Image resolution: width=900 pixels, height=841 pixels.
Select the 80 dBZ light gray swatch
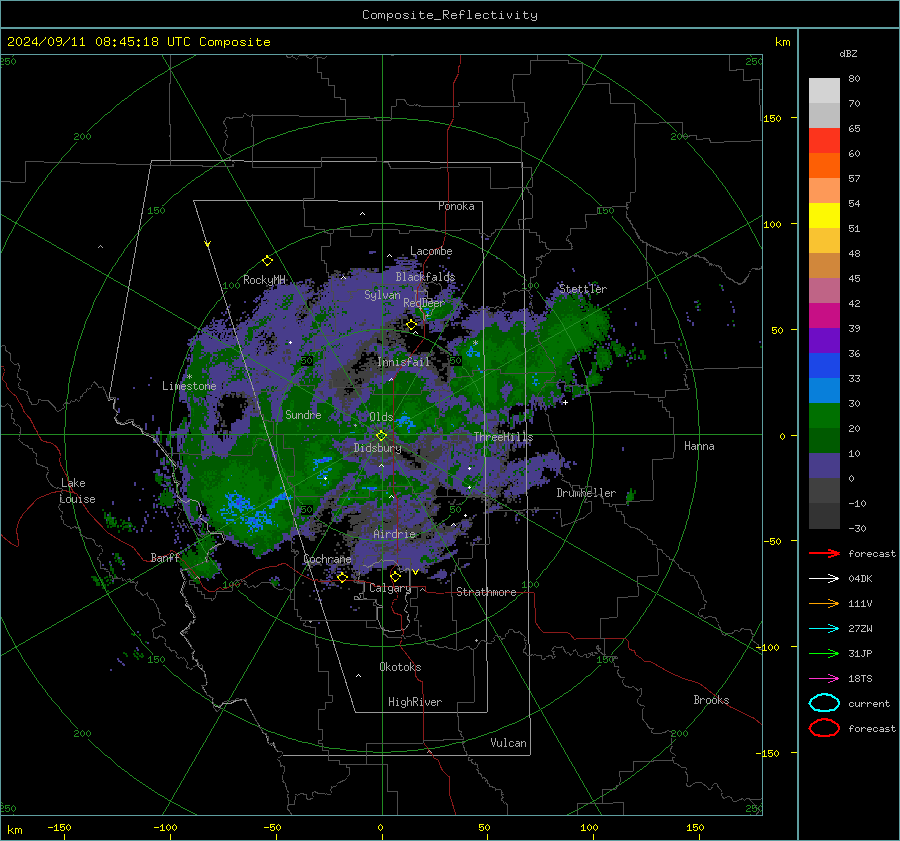(824, 90)
